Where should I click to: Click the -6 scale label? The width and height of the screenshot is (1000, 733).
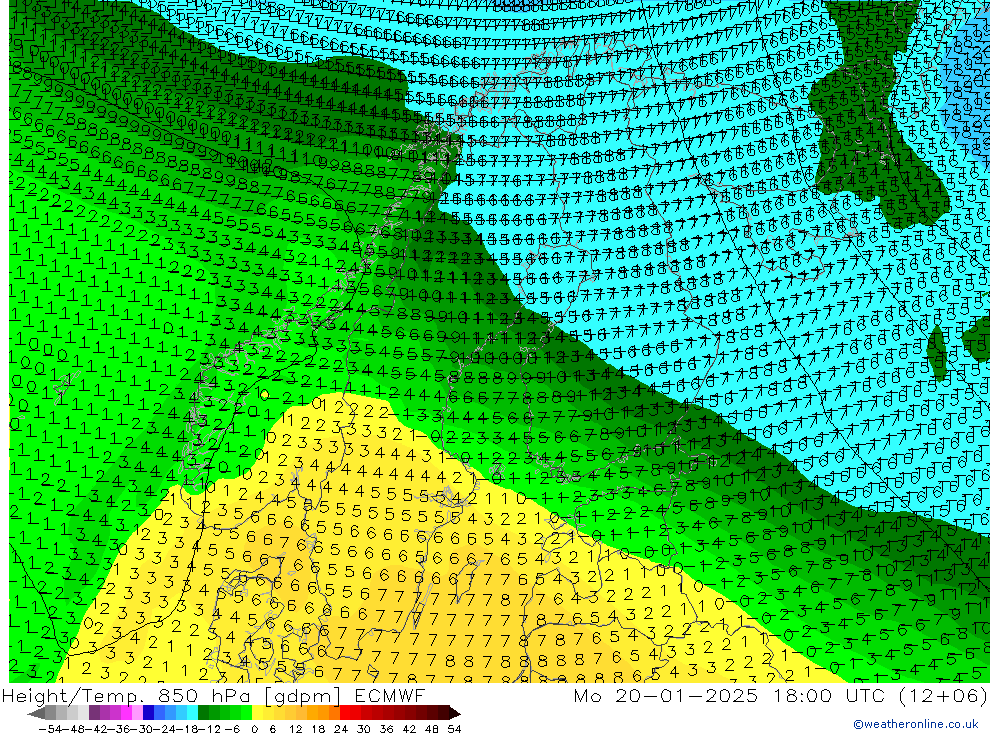[233, 729]
